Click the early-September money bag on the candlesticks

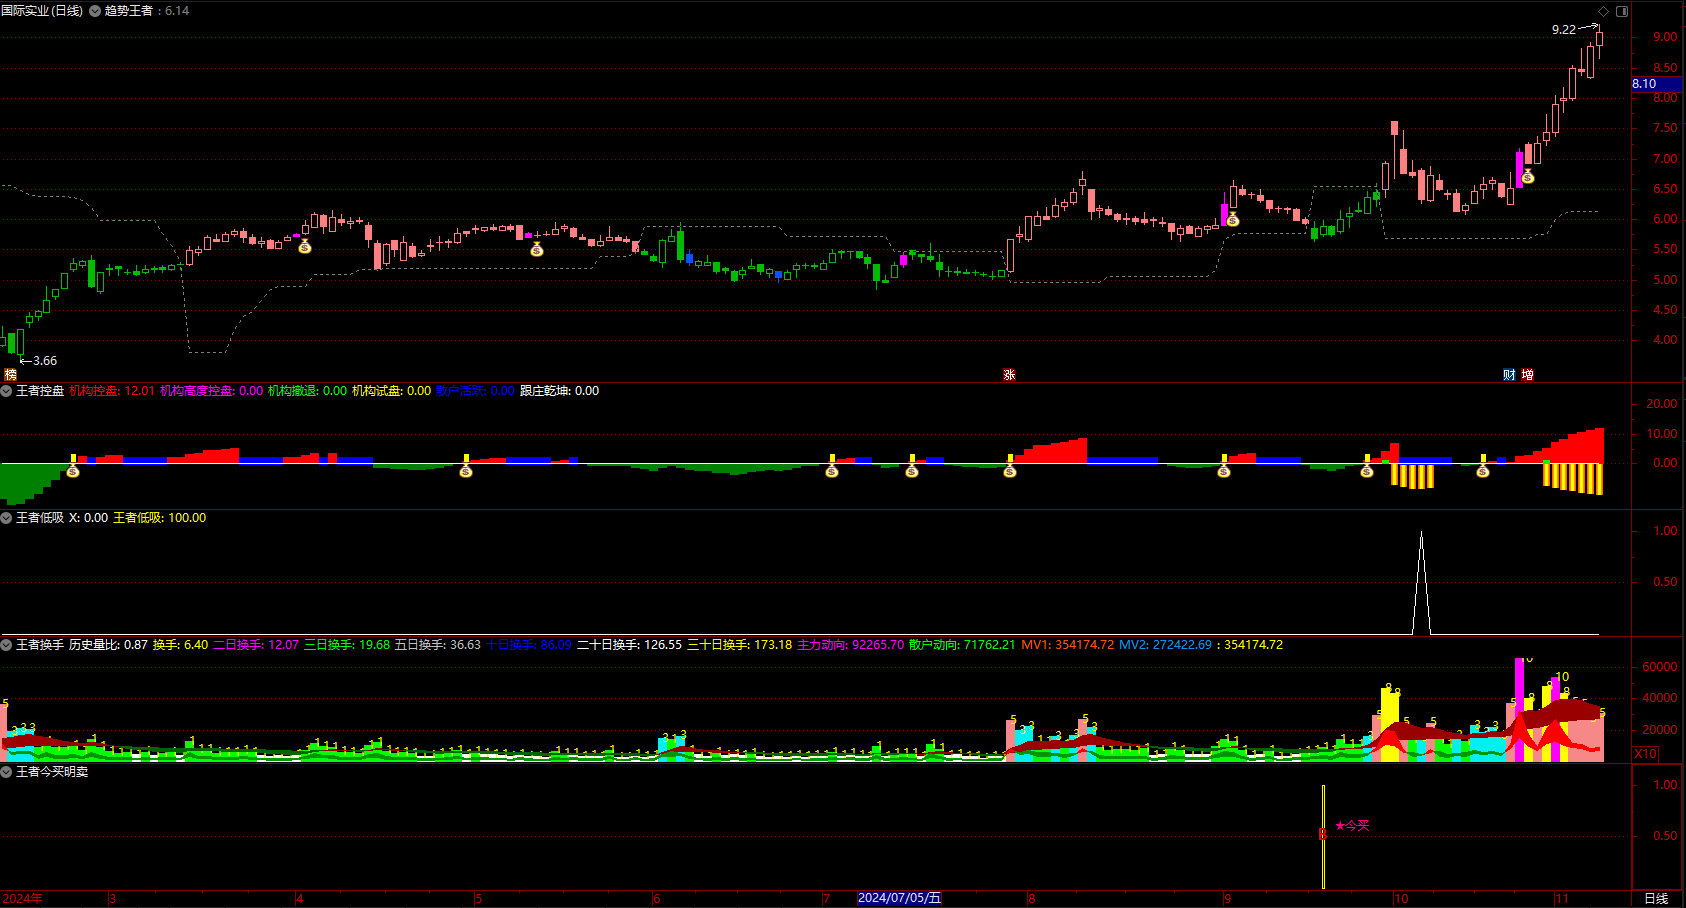pos(1232,219)
